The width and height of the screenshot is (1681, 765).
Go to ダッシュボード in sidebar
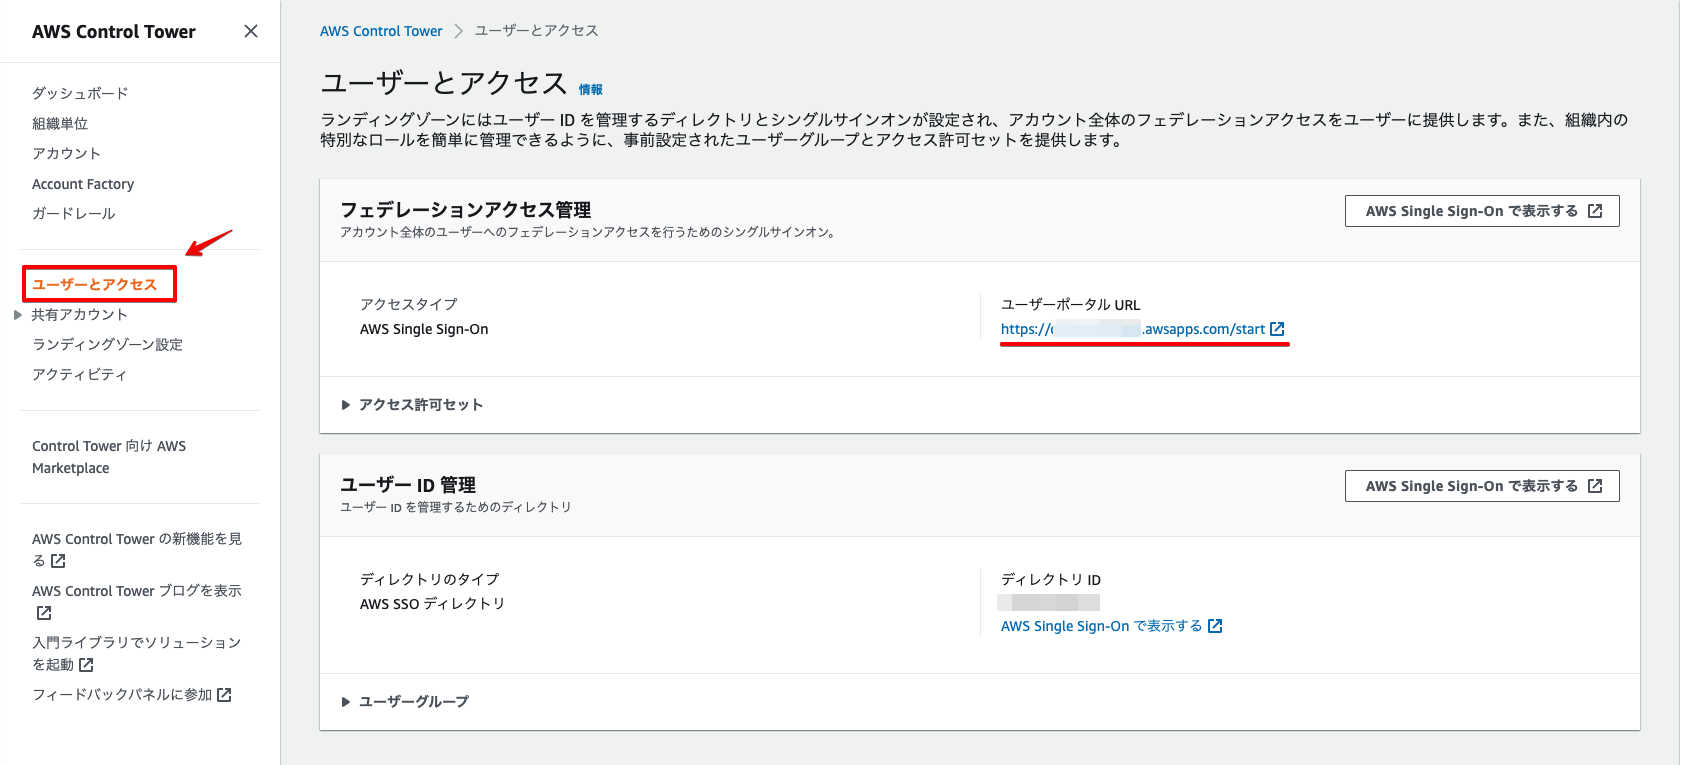(80, 93)
